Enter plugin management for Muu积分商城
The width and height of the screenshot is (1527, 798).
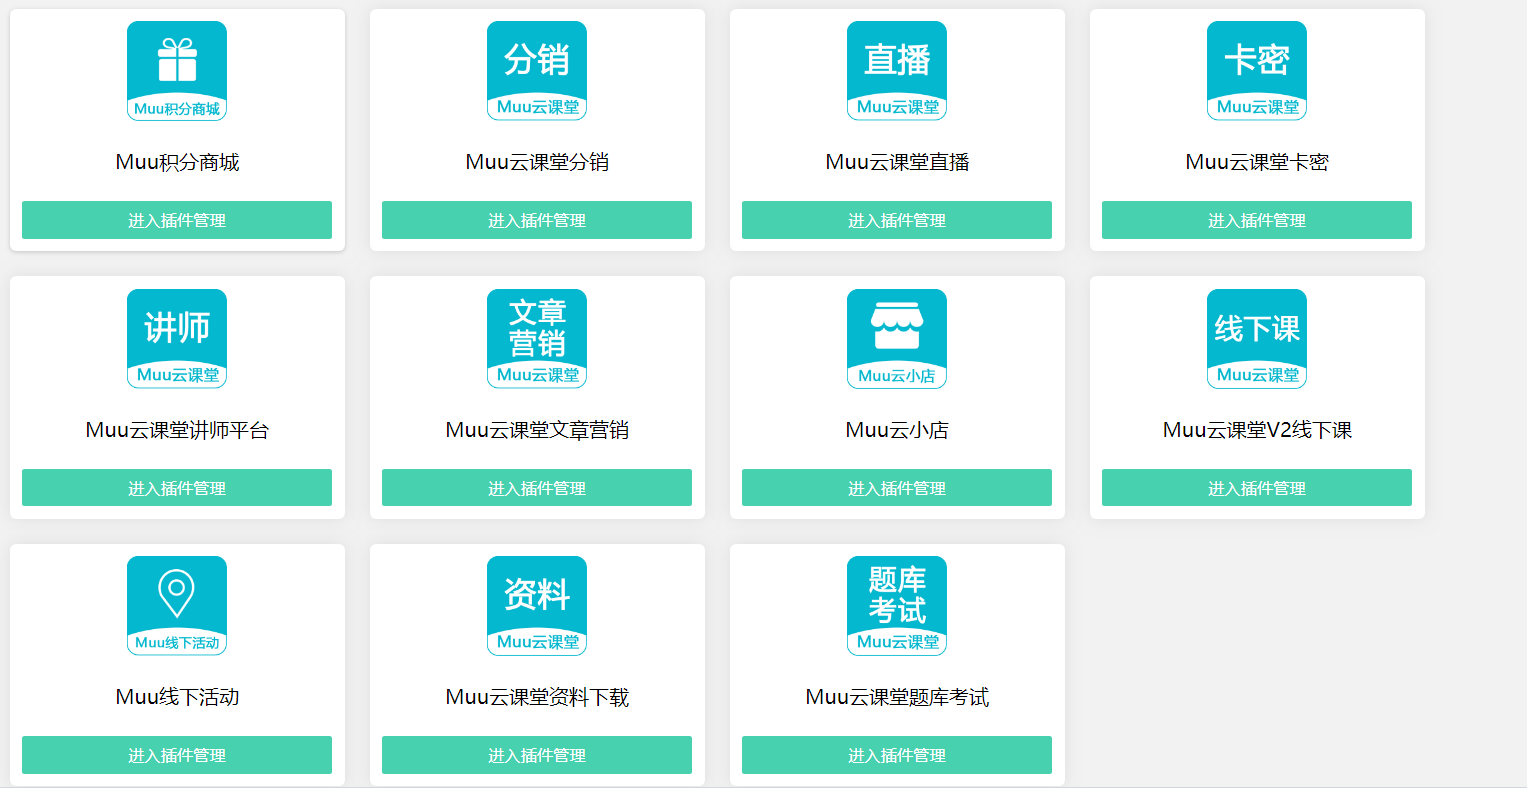[177, 220]
